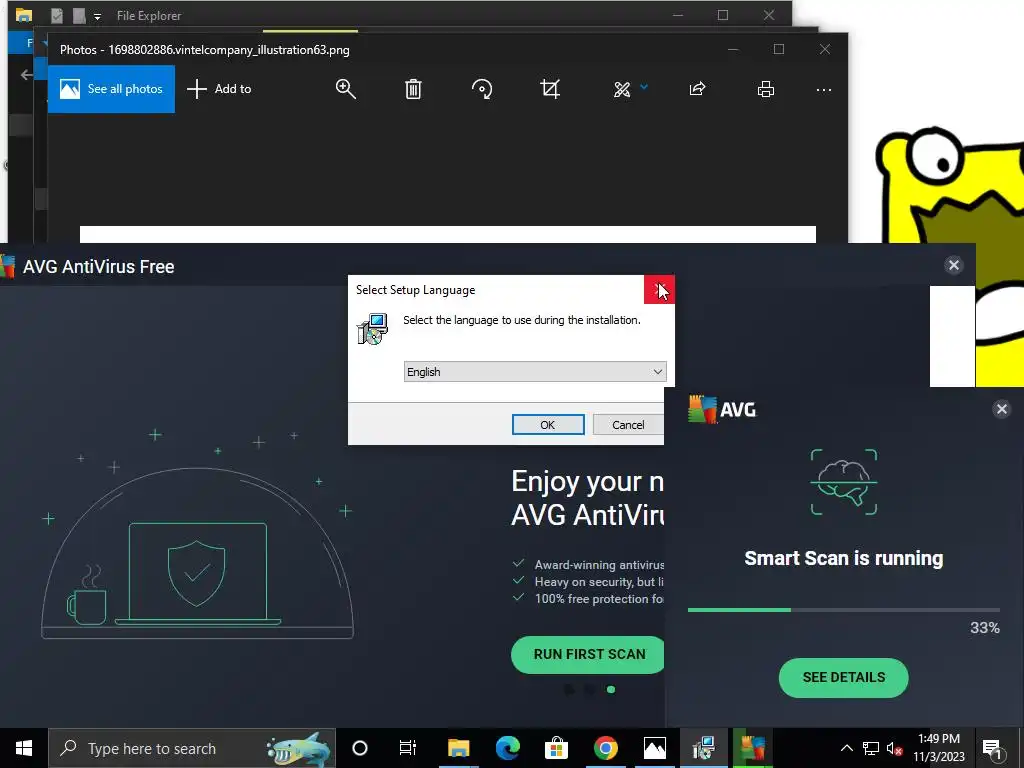Open the See more ellipsis menu in Photos
This screenshot has height=768, width=1024.
tap(824, 89)
